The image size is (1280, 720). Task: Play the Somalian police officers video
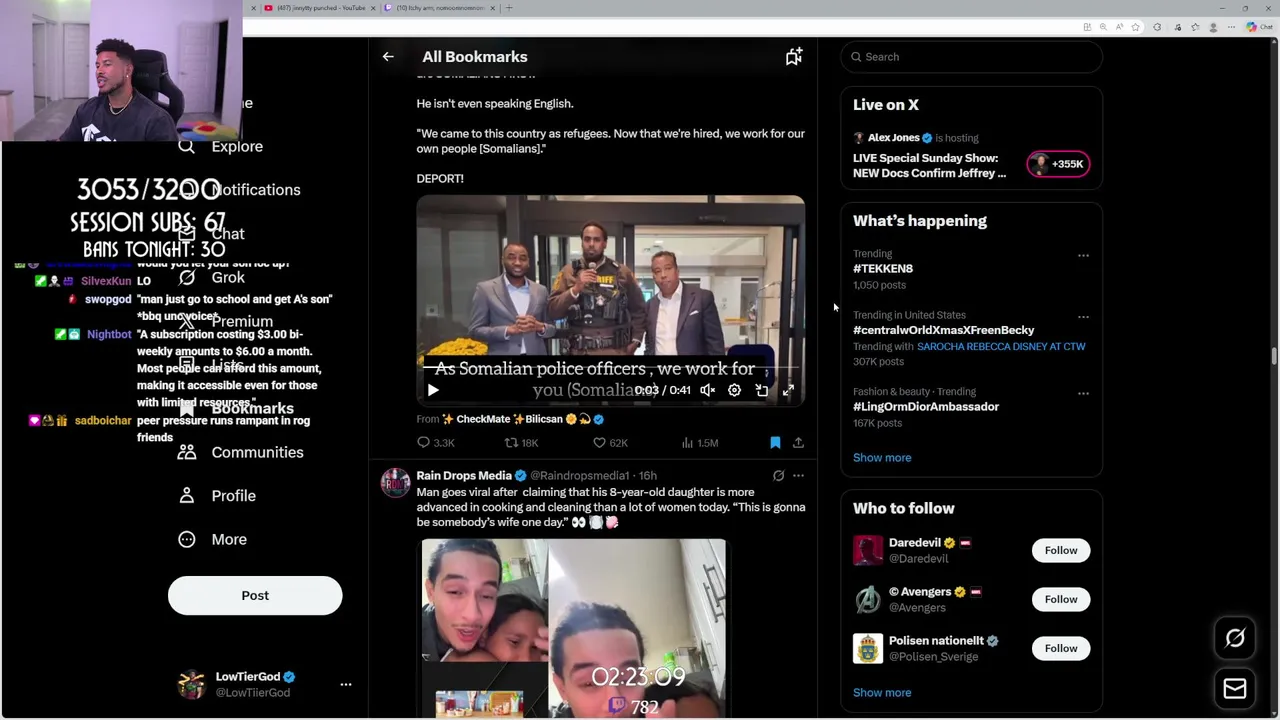(433, 390)
